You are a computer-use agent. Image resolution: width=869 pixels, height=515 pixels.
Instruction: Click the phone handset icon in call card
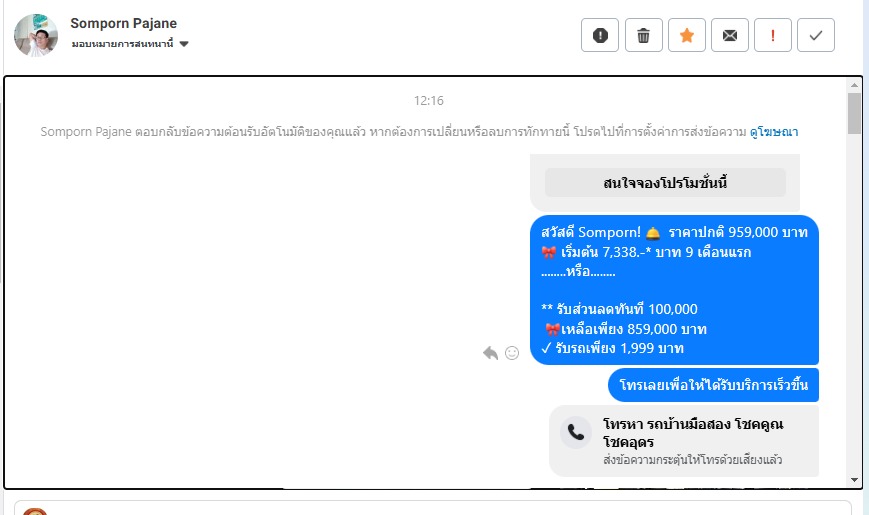coord(576,432)
